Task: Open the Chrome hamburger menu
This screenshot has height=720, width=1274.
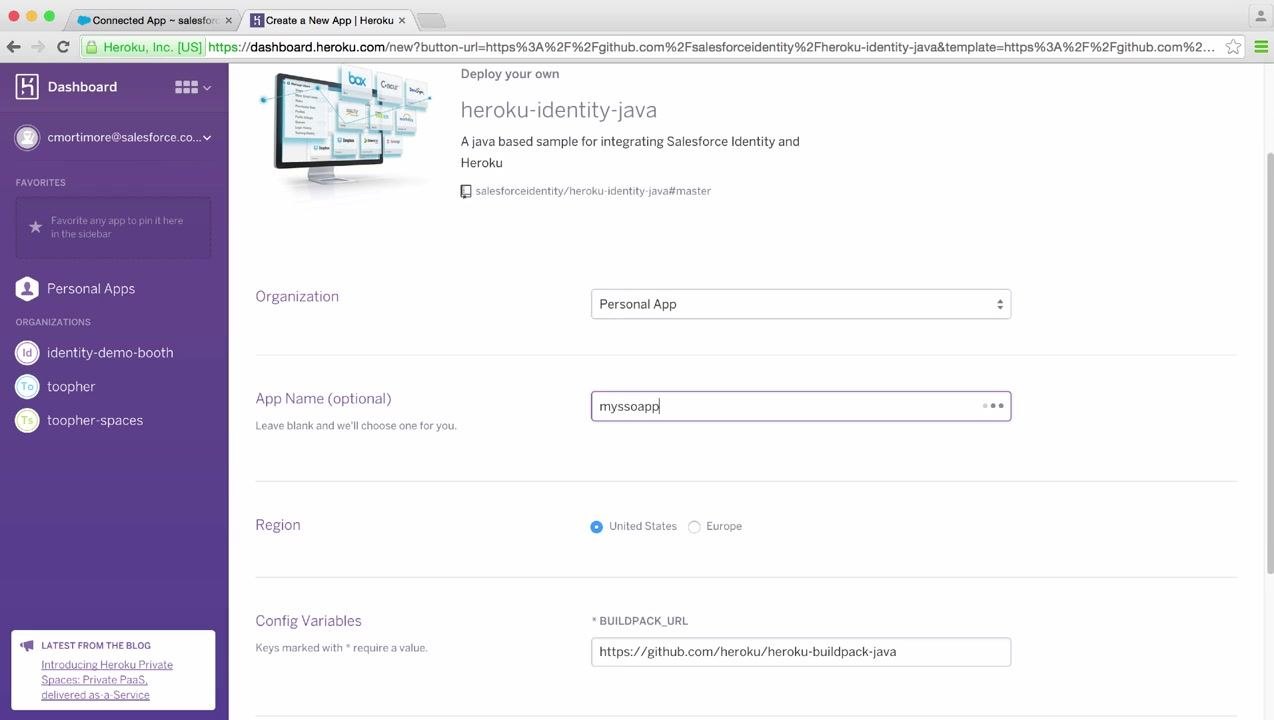Action: point(1261,47)
